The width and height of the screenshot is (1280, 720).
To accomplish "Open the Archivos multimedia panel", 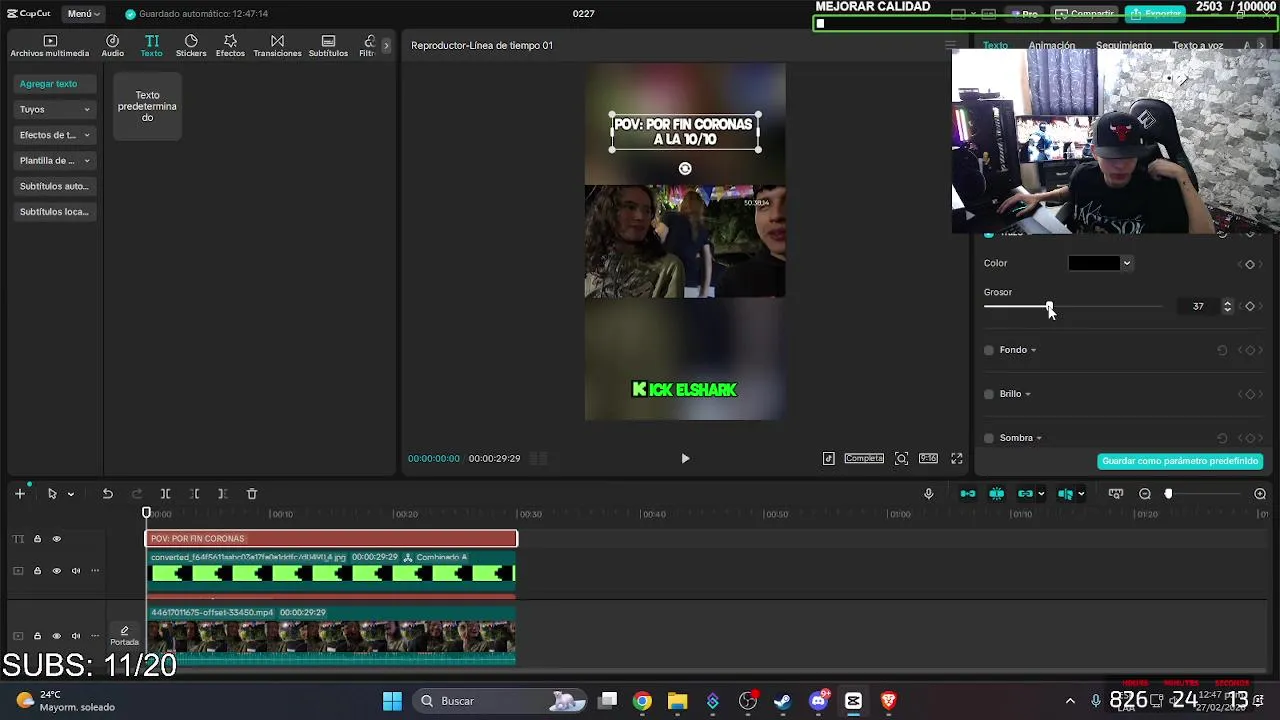I will pyautogui.click(x=50, y=46).
